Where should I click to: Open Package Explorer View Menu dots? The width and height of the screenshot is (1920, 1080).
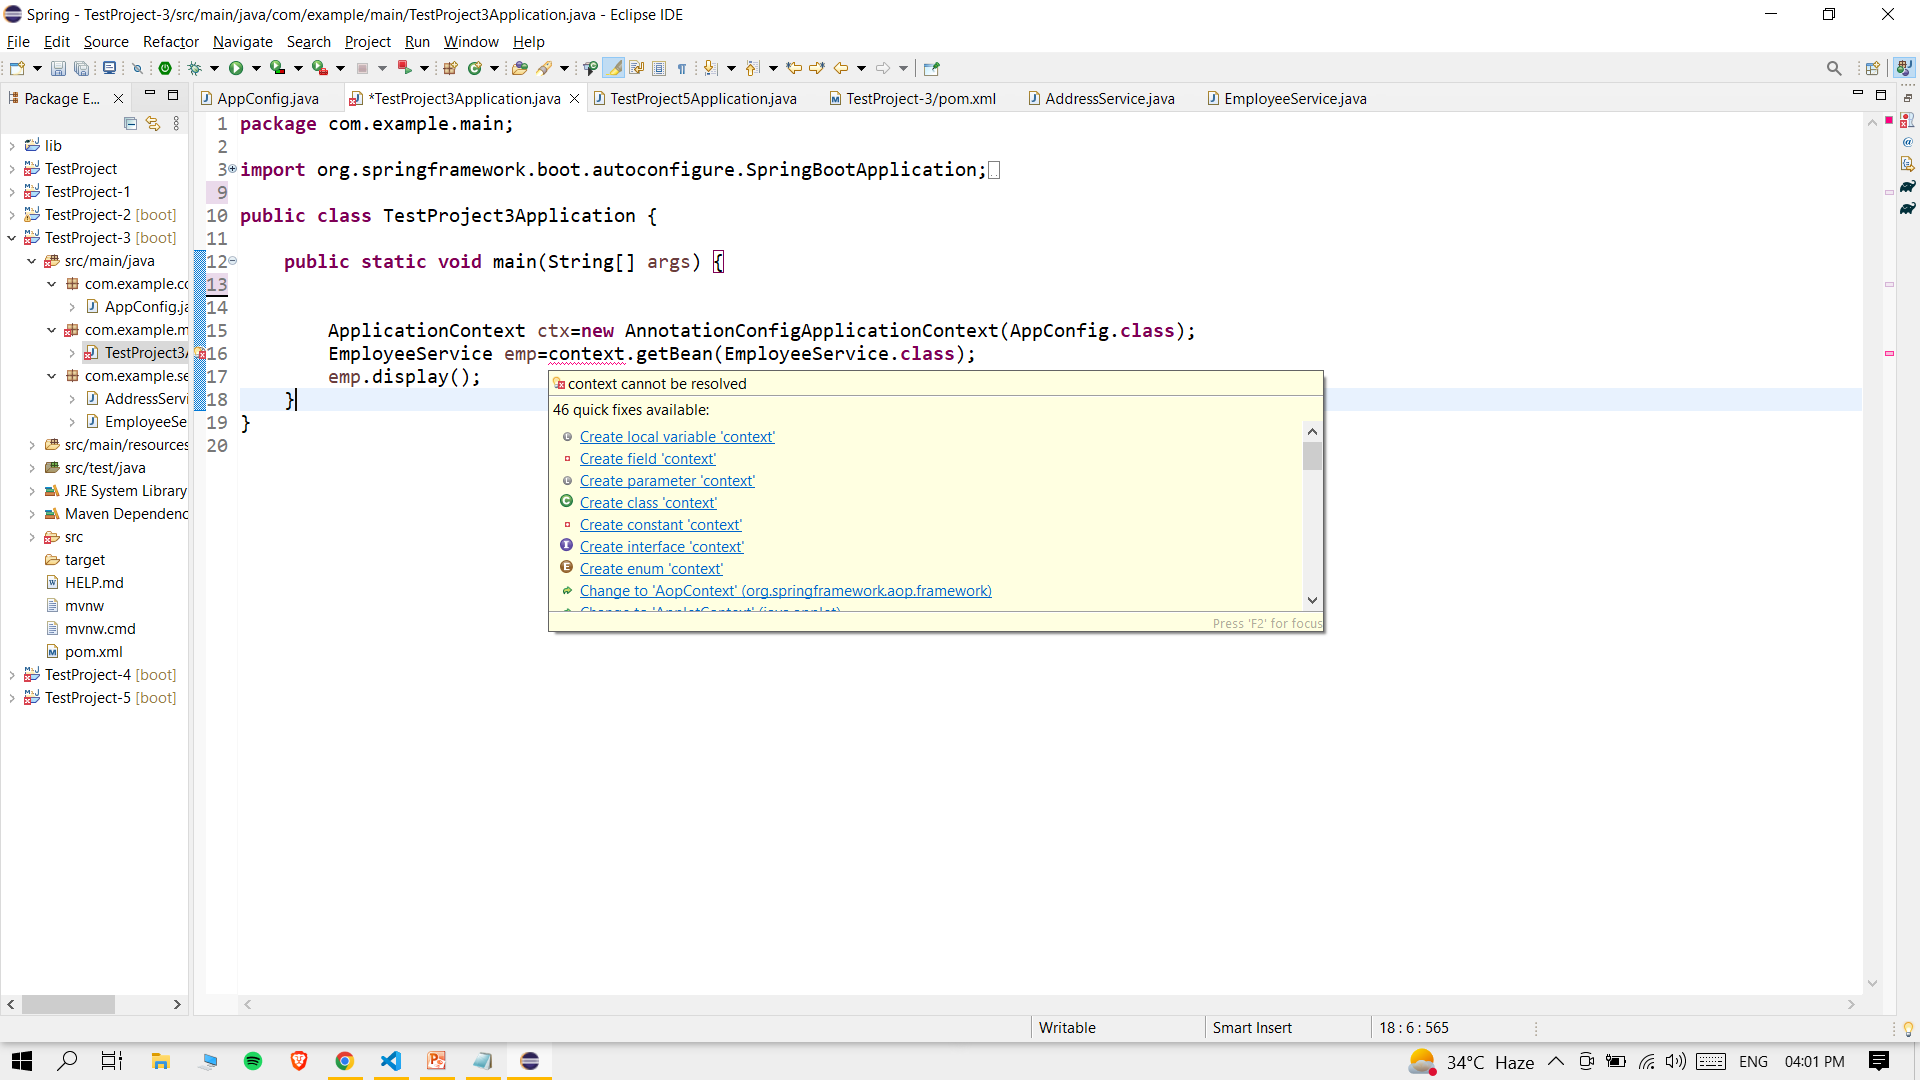[177, 123]
